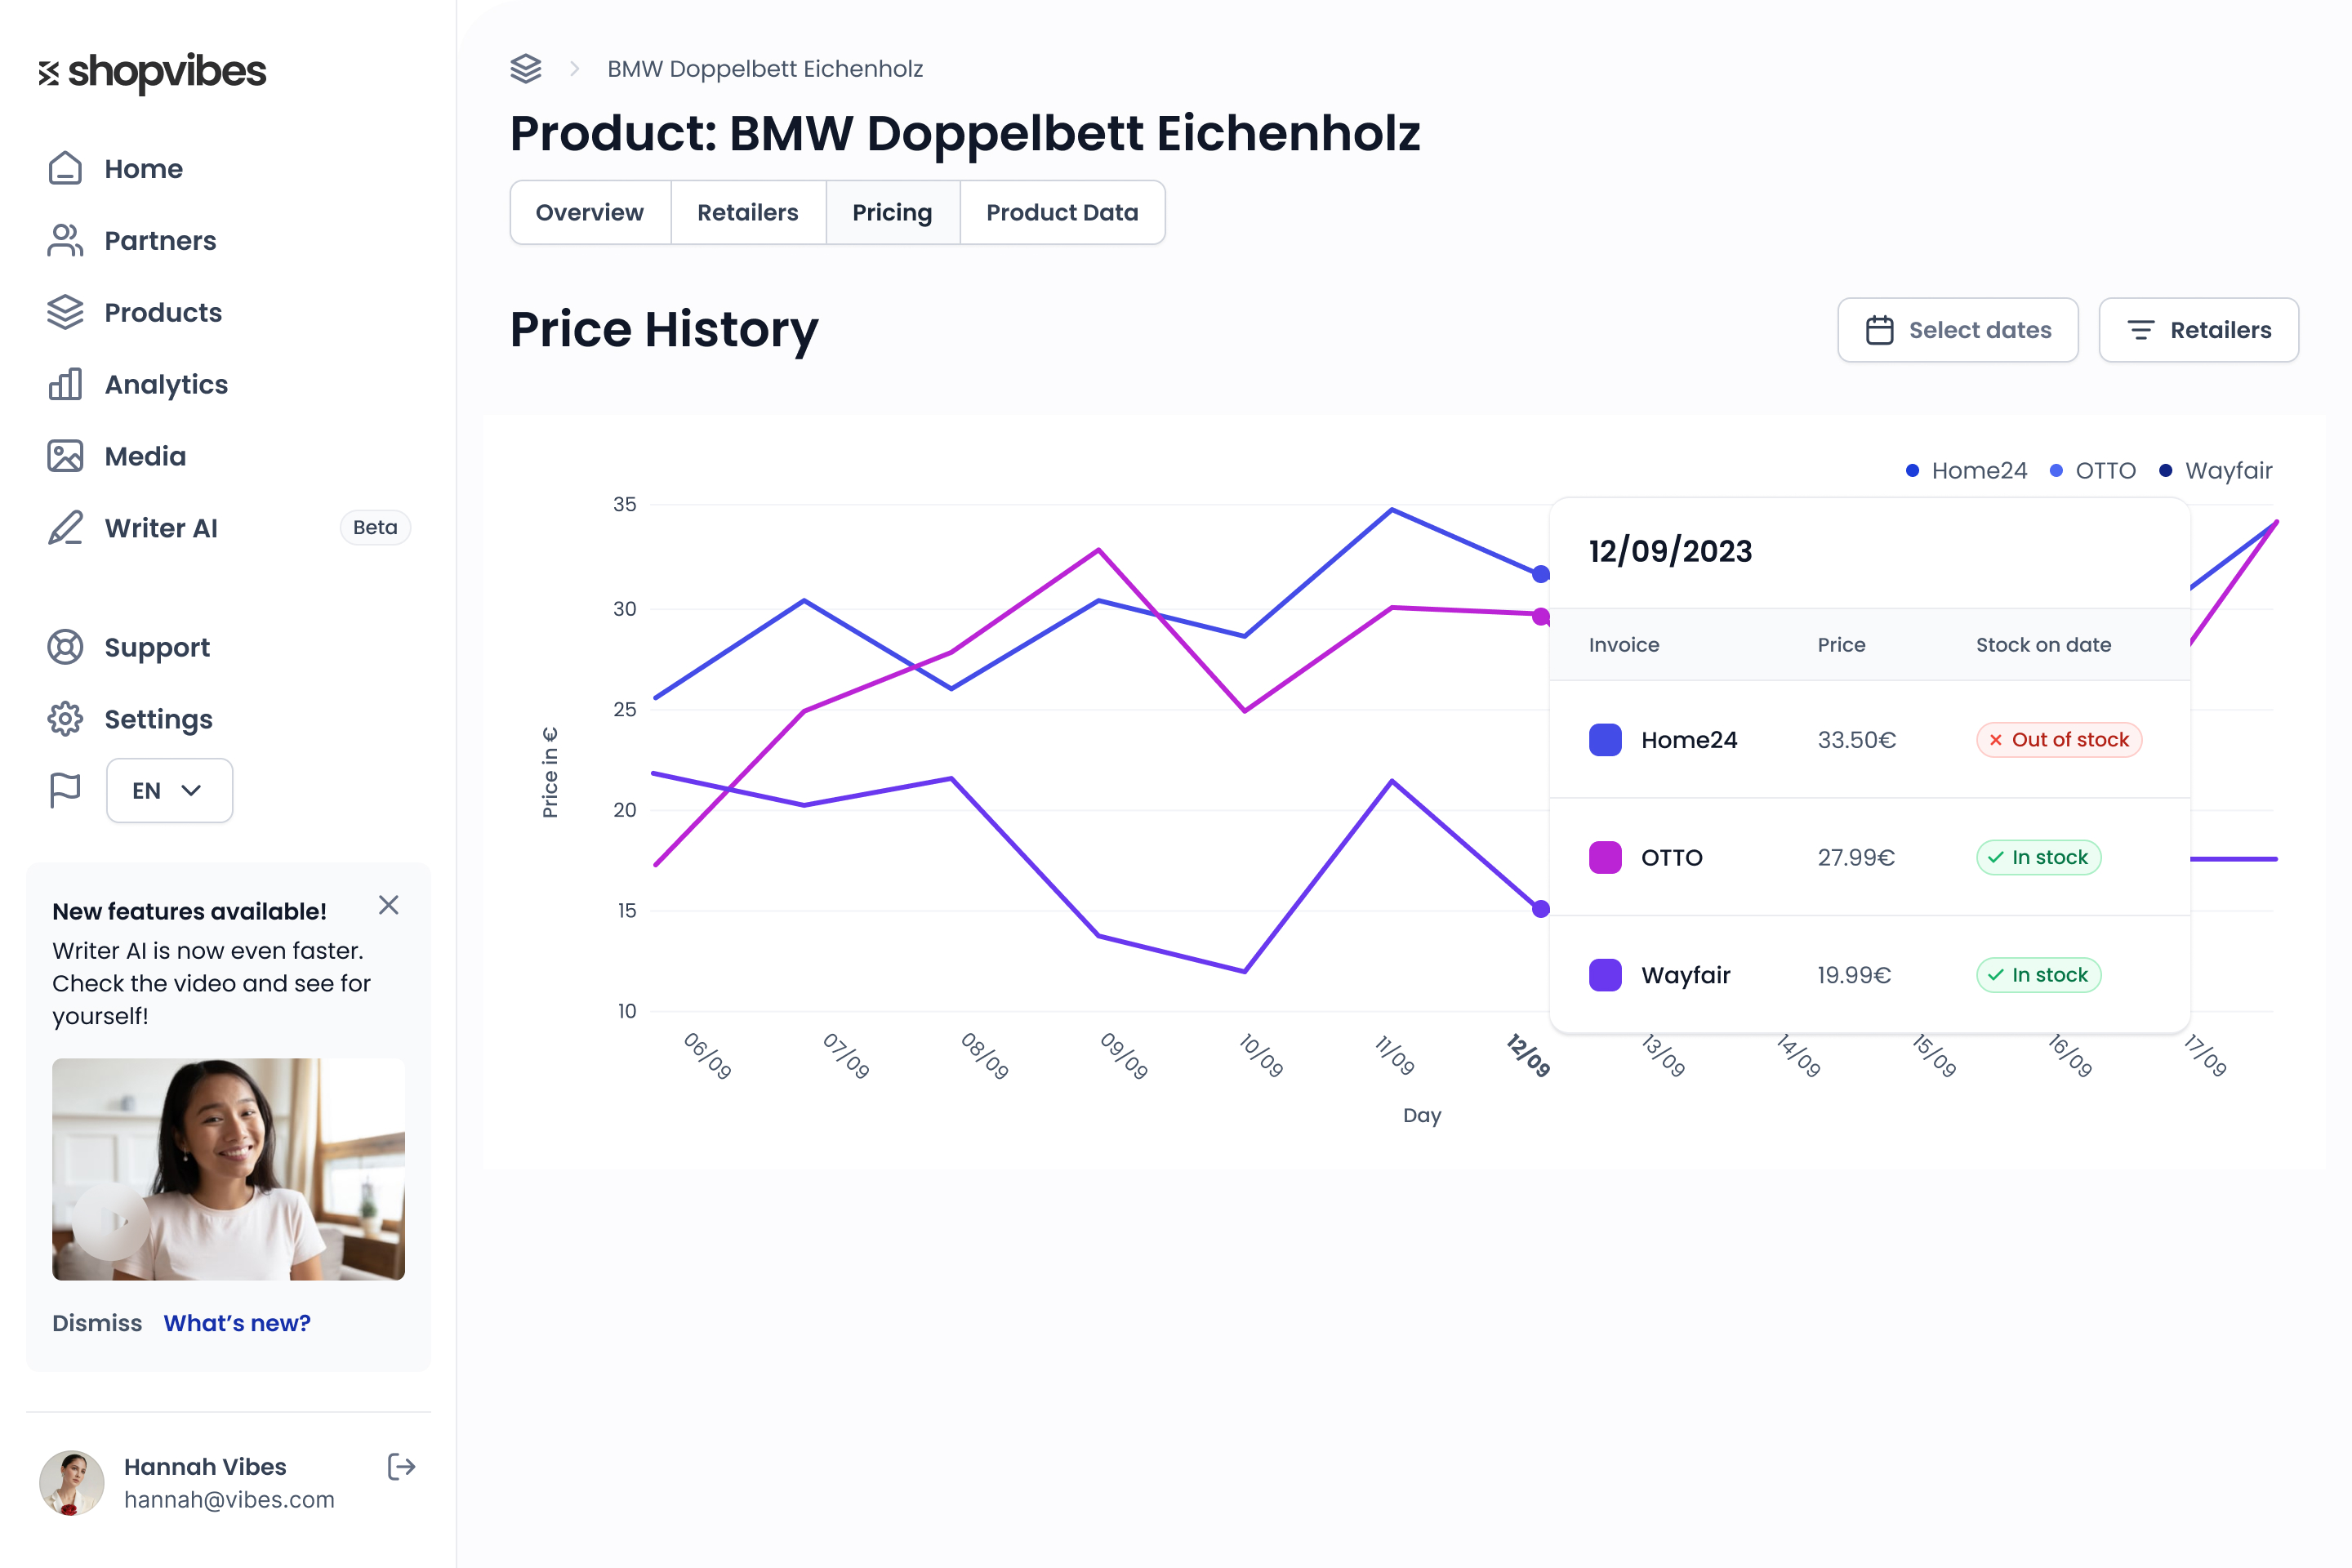Open the Settings gear icon

tap(65, 719)
